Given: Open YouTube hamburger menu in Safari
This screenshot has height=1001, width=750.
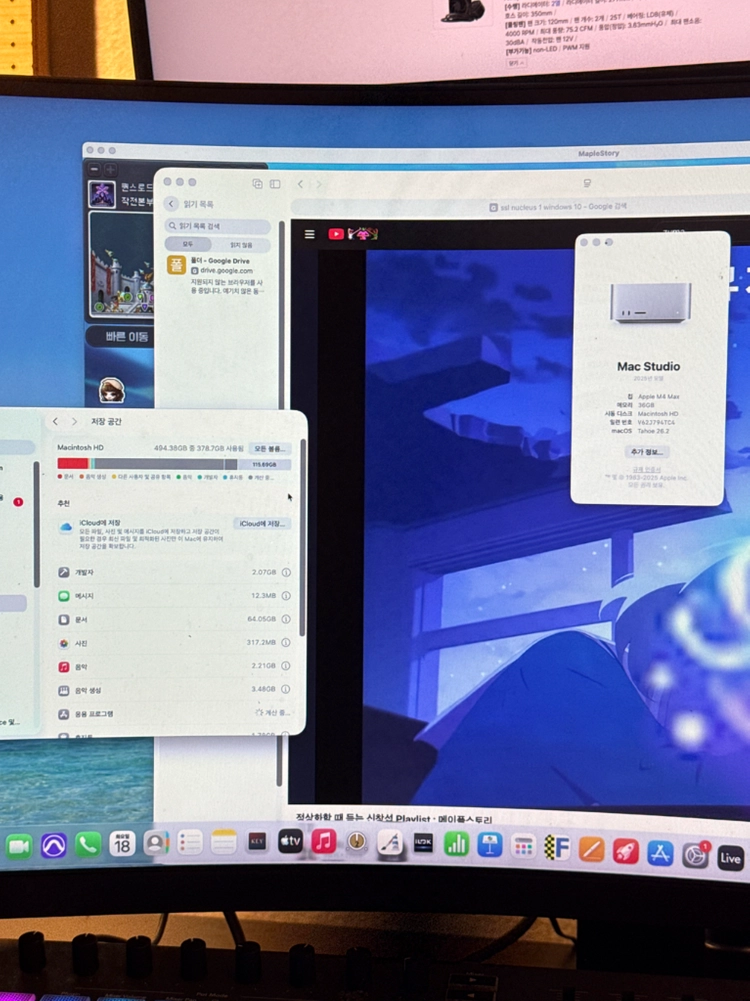Looking at the screenshot, I should (x=310, y=234).
